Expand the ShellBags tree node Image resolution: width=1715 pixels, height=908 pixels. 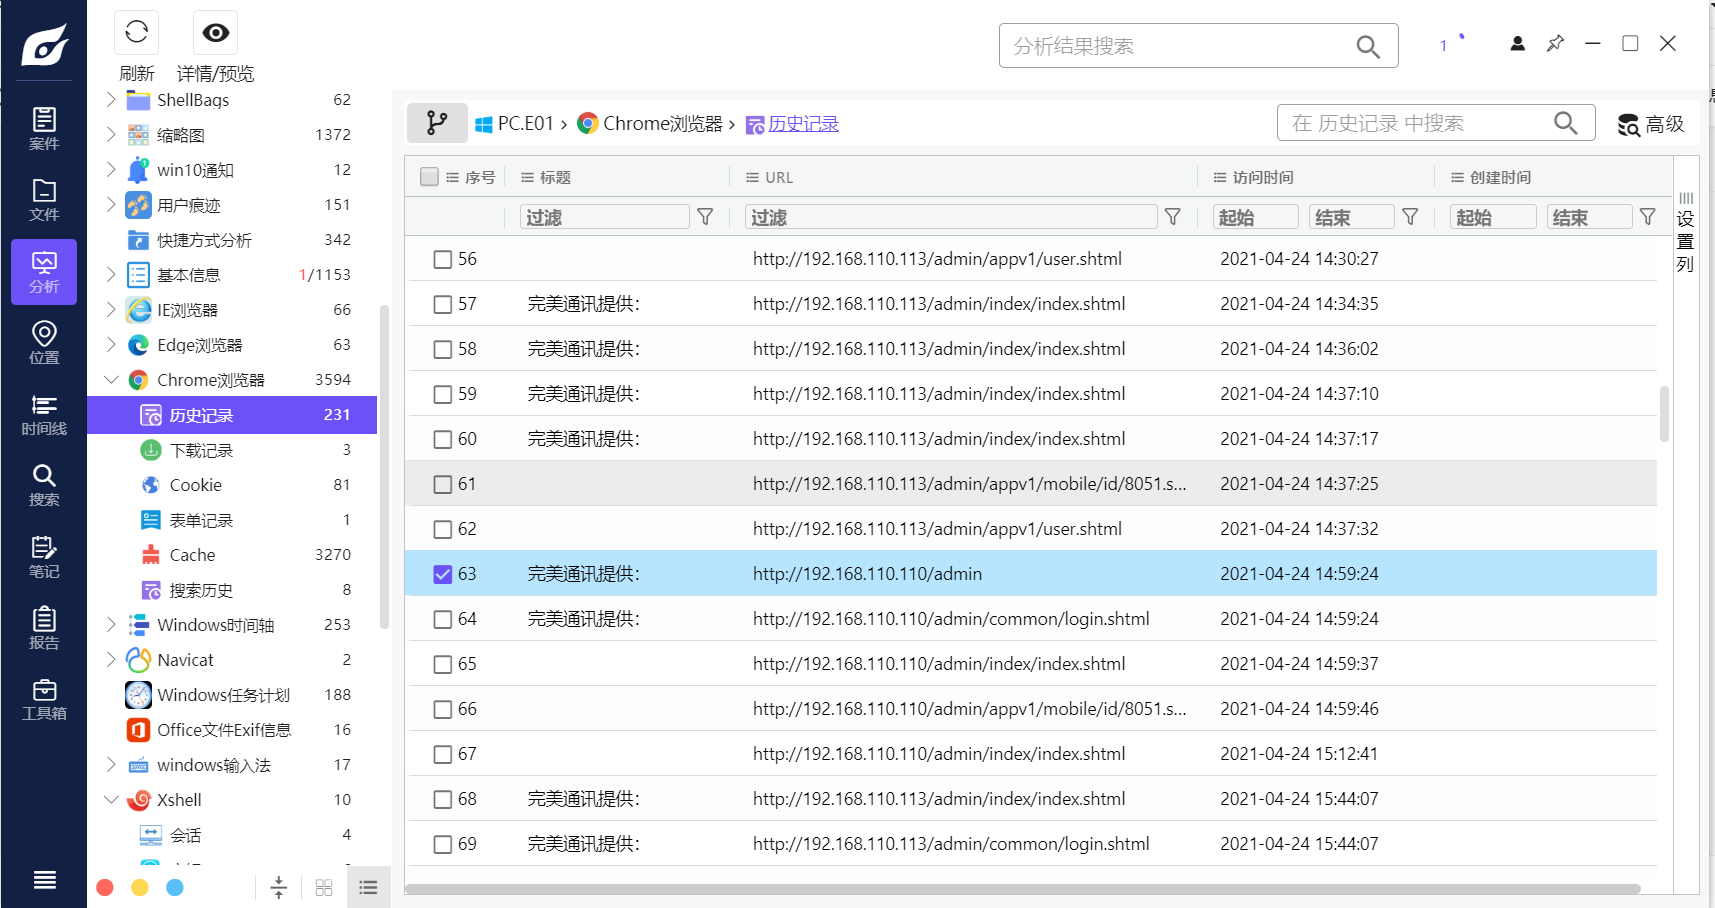[111, 100]
